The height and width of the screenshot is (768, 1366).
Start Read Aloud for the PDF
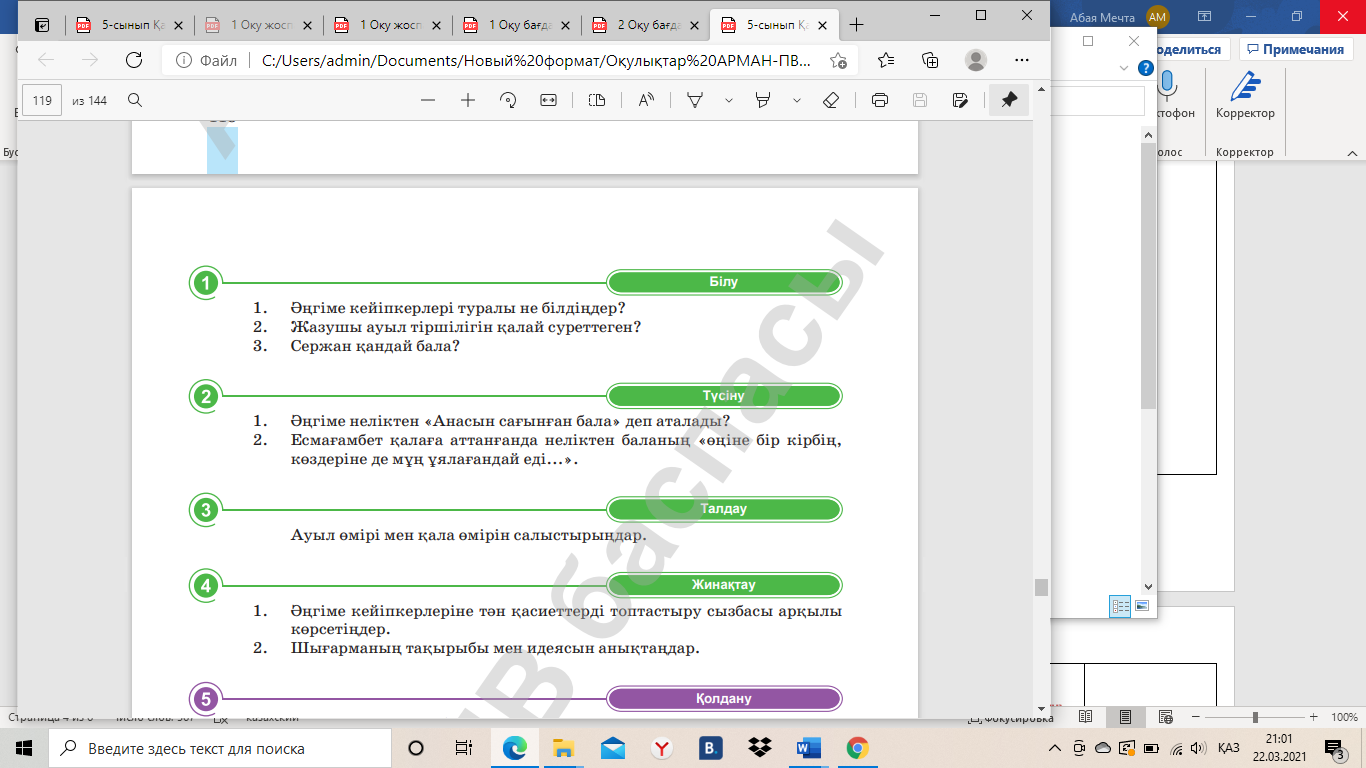646,100
